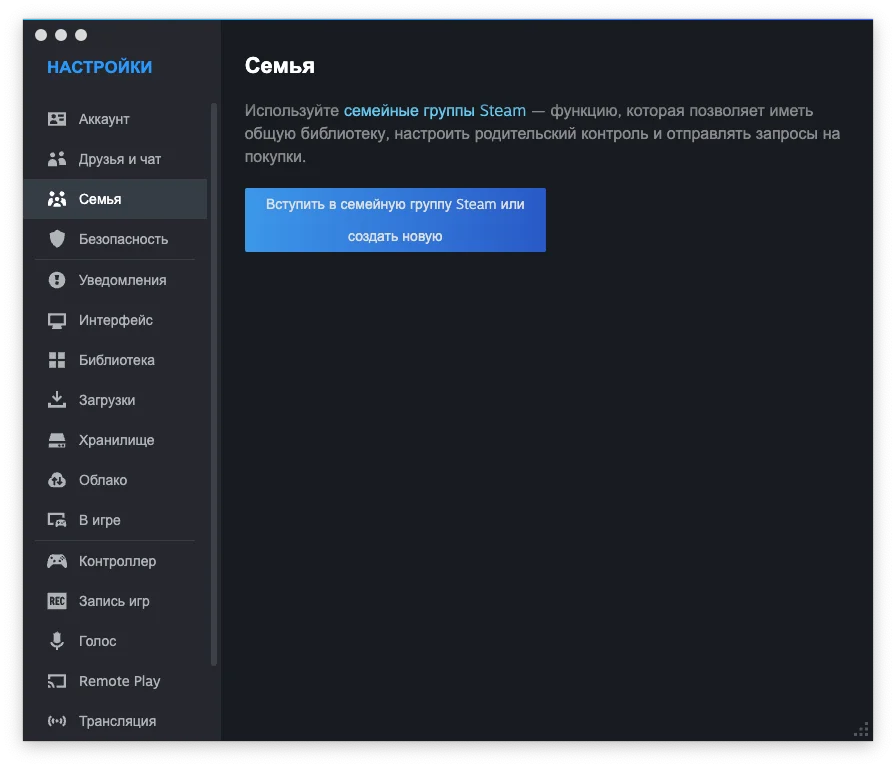Click the window resize grip in corner
The width and height of the screenshot is (896, 768).
click(861, 729)
